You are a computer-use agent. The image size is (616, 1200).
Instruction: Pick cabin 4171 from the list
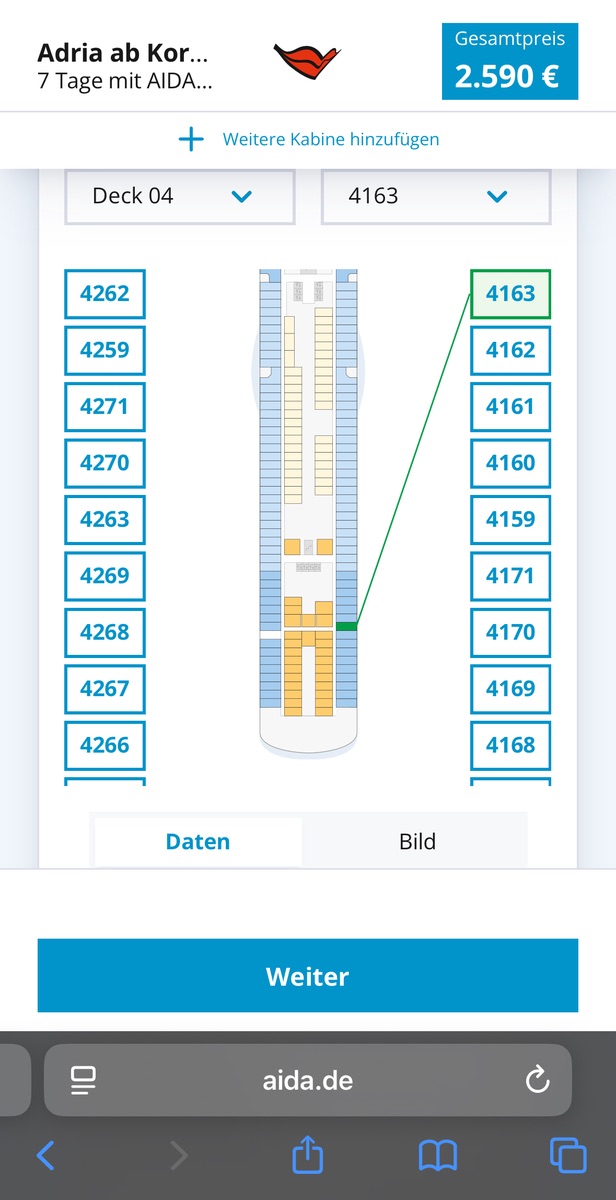(510, 576)
